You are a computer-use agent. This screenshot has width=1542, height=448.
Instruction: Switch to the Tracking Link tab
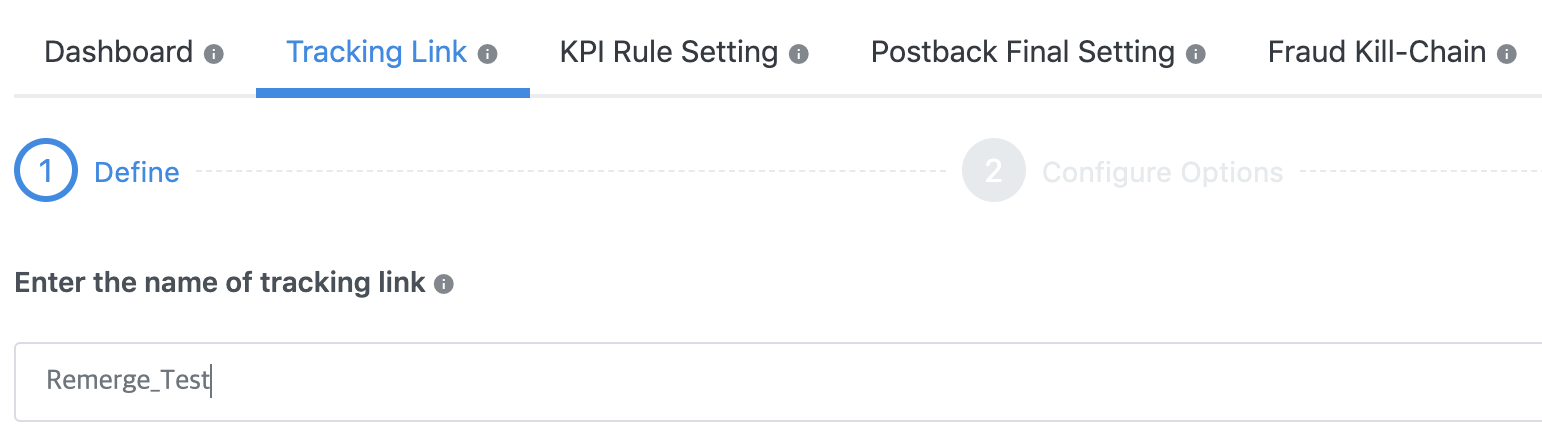tap(377, 52)
